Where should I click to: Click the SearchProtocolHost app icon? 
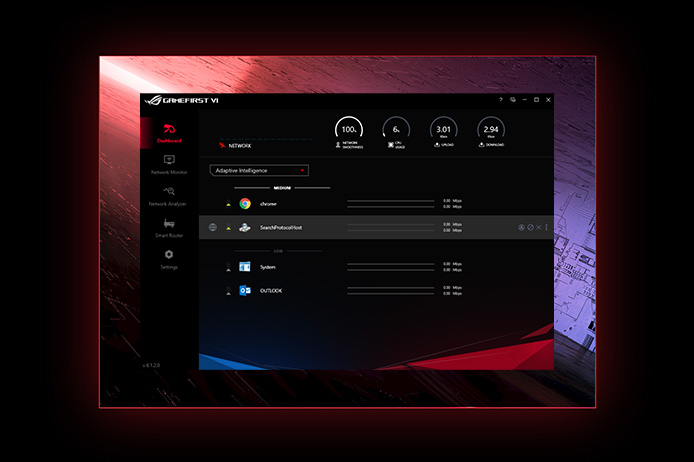pos(245,227)
